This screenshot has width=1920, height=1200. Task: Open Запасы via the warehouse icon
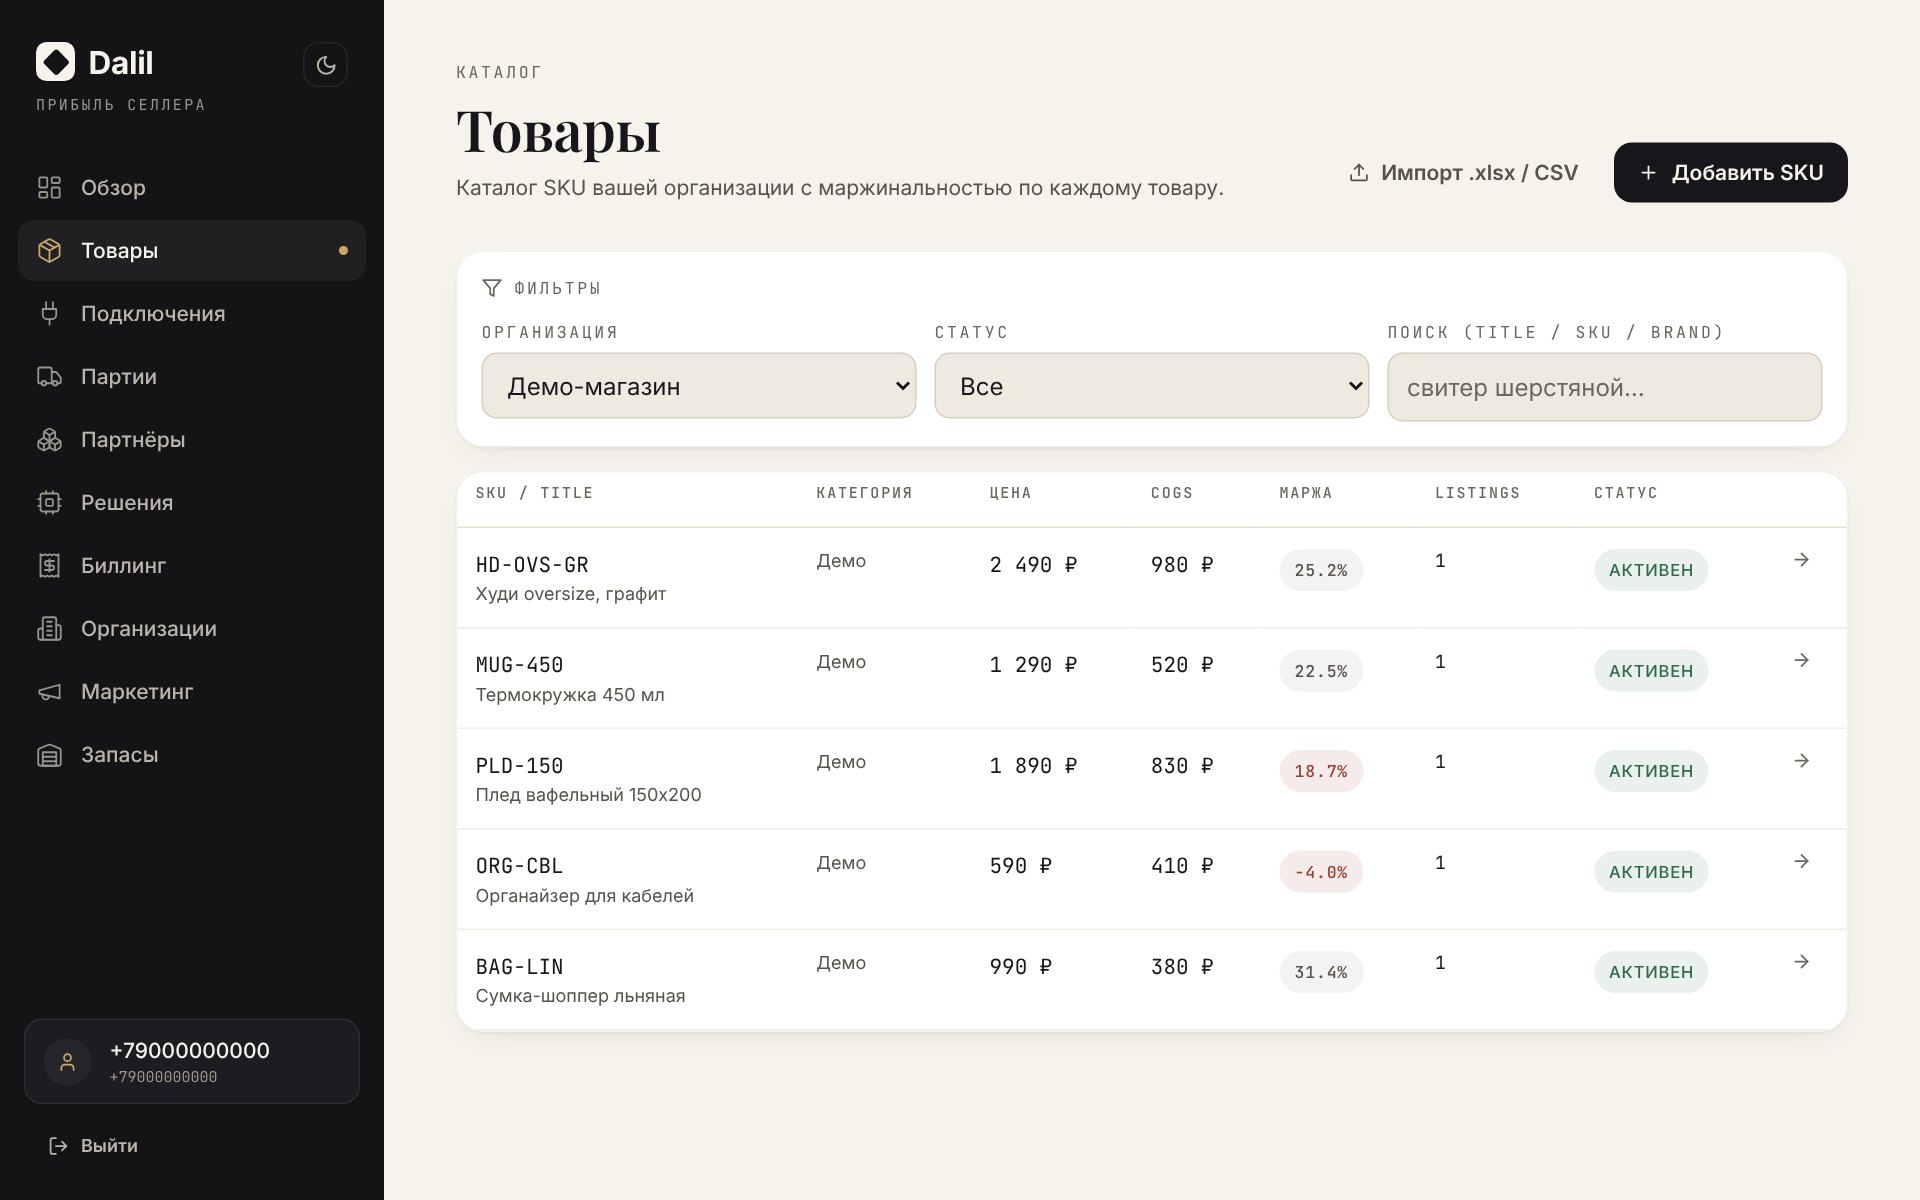pyautogui.click(x=49, y=755)
